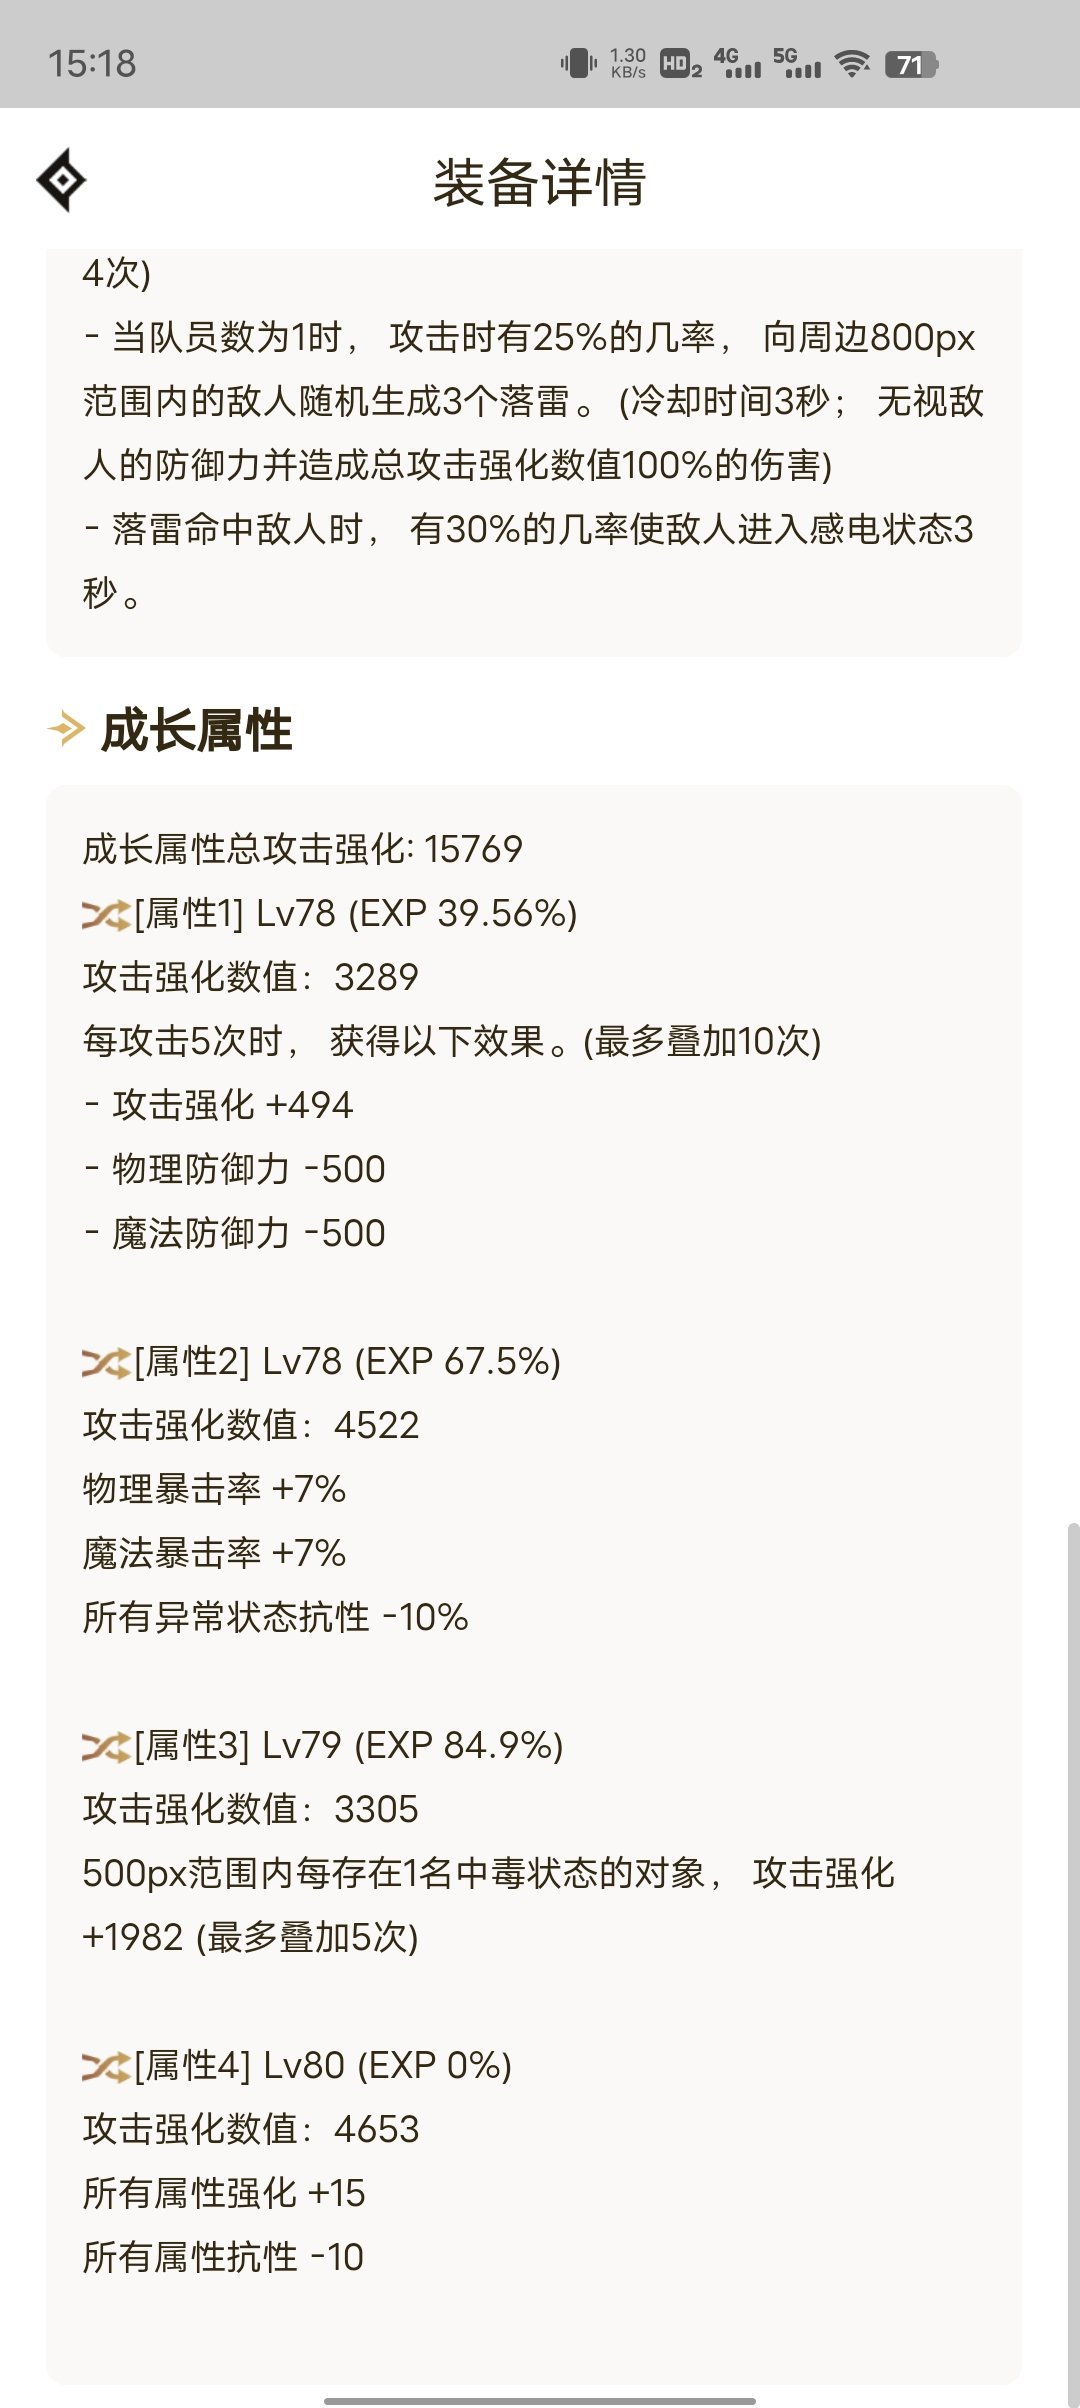1080x2408 pixels.
Task: Tap the battery level indicator showing 71
Action: tap(910, 64)
